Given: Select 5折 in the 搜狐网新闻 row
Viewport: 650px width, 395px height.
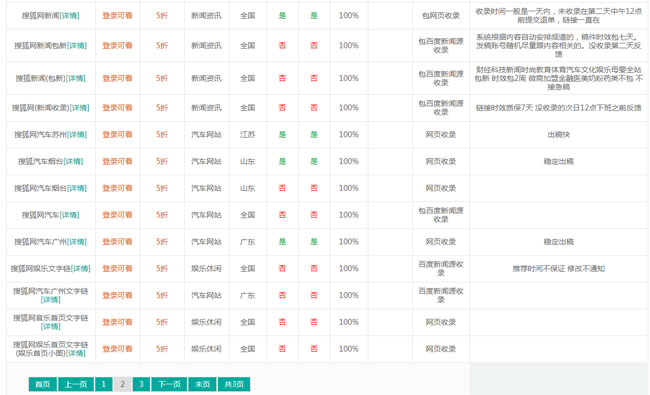Looking at the screenshot, I should [x=162, y=16].
